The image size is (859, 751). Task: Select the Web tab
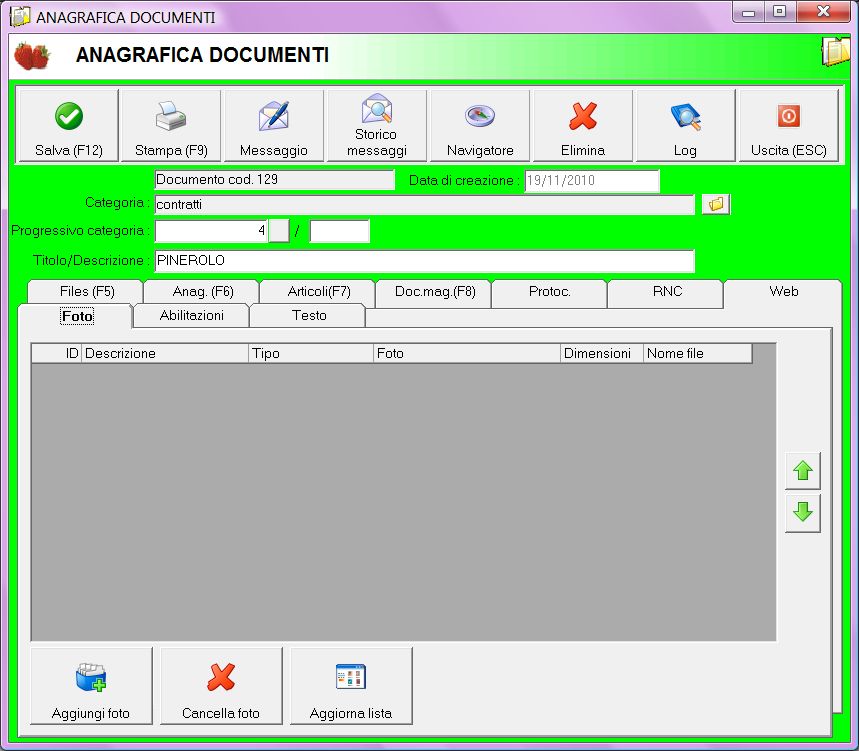[x=783, y=291]
